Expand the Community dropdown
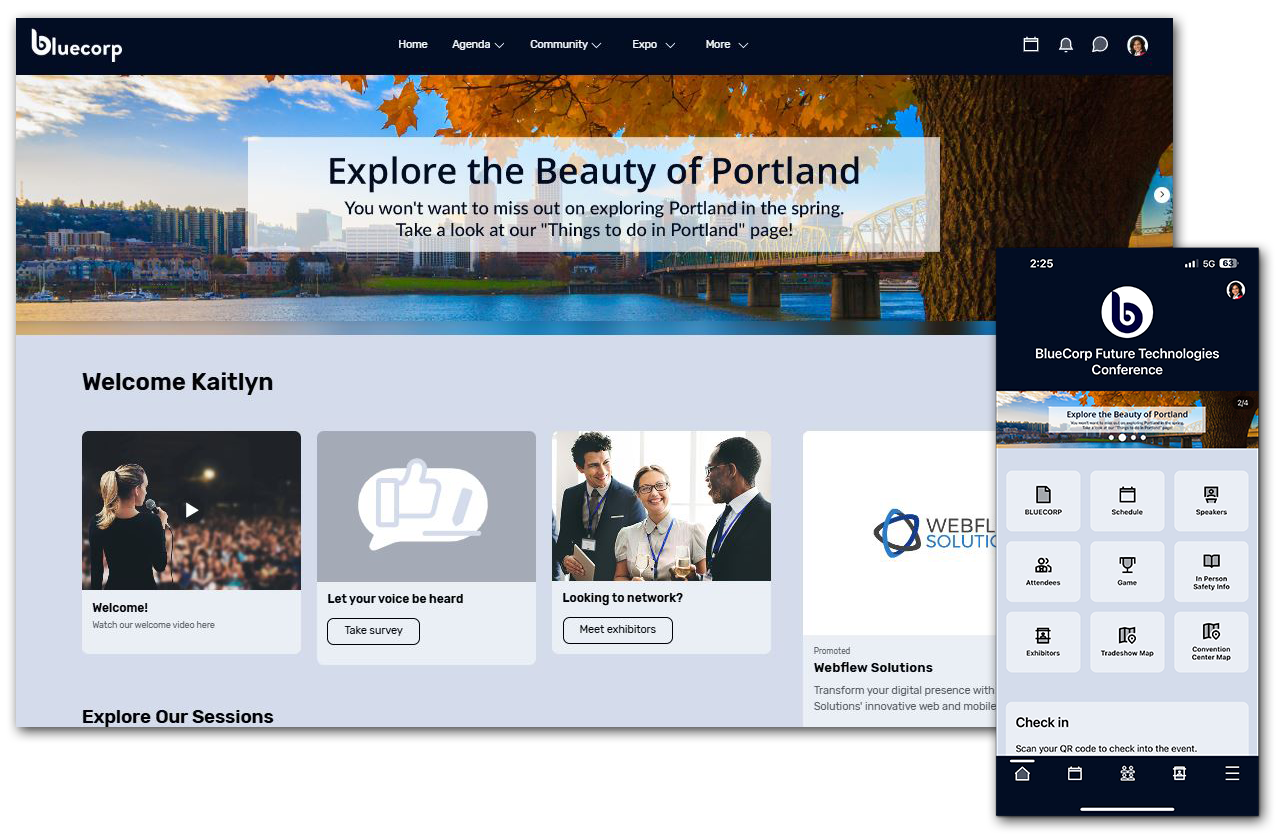This screenshot has height=834, width=1288. pos(565,44)
